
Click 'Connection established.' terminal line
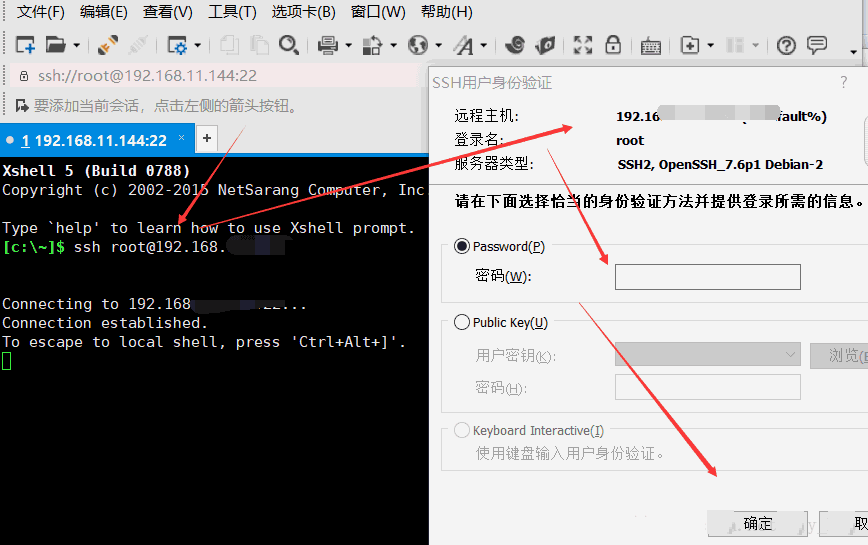pos(105,323)
